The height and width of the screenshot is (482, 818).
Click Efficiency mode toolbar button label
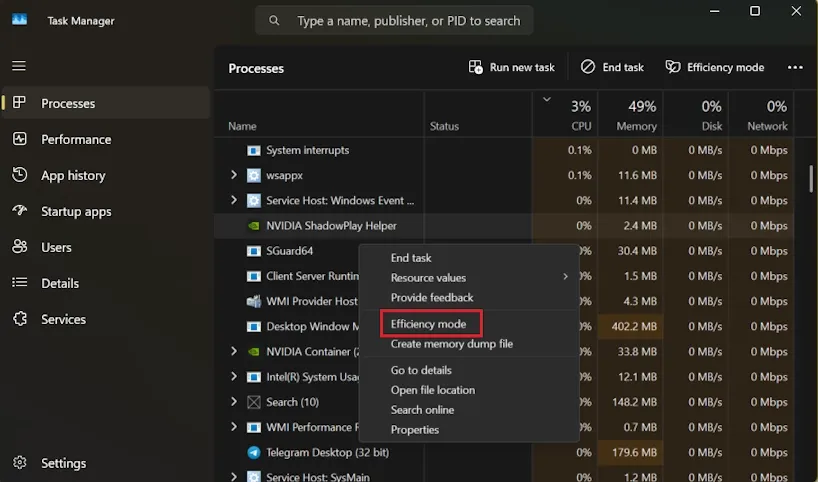(725, 67)
